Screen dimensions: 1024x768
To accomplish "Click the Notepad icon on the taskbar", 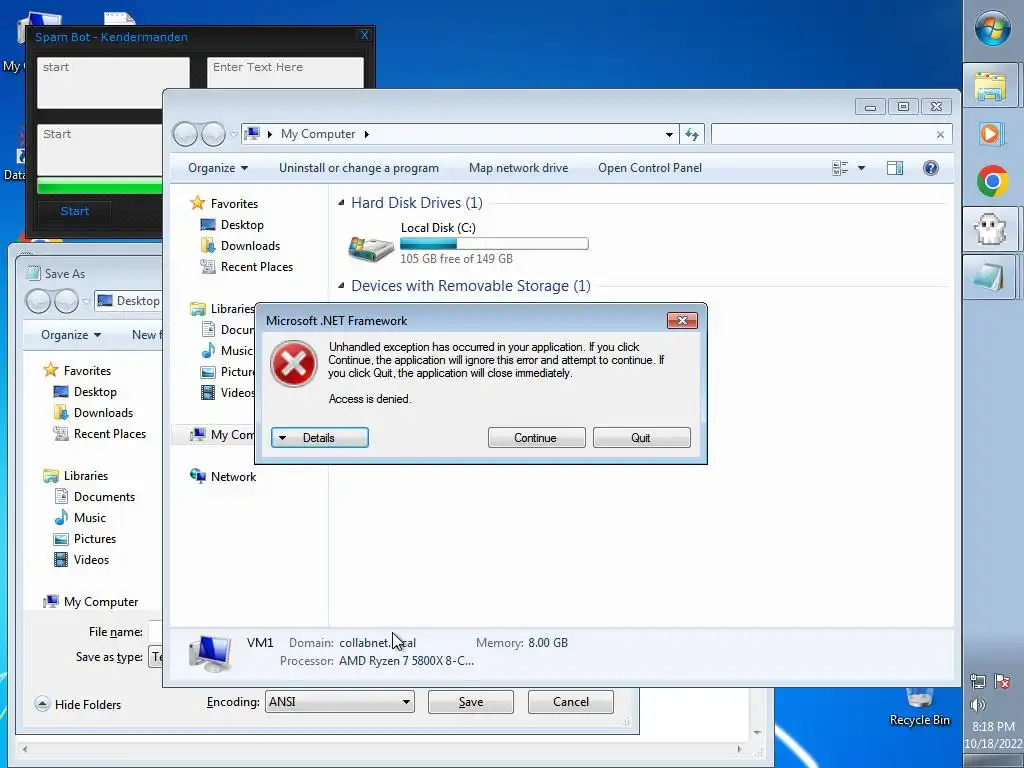I will click(991, 276).
